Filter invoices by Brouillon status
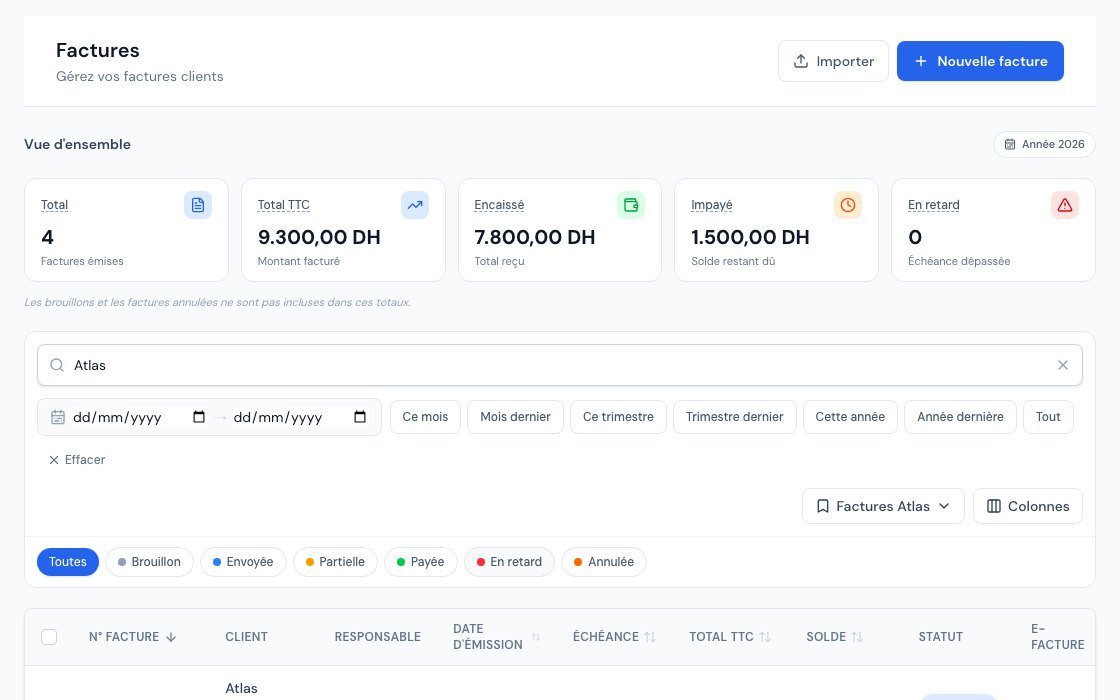Image resolution: width=1120 pixels, height=700 pixels. (149, 562)
